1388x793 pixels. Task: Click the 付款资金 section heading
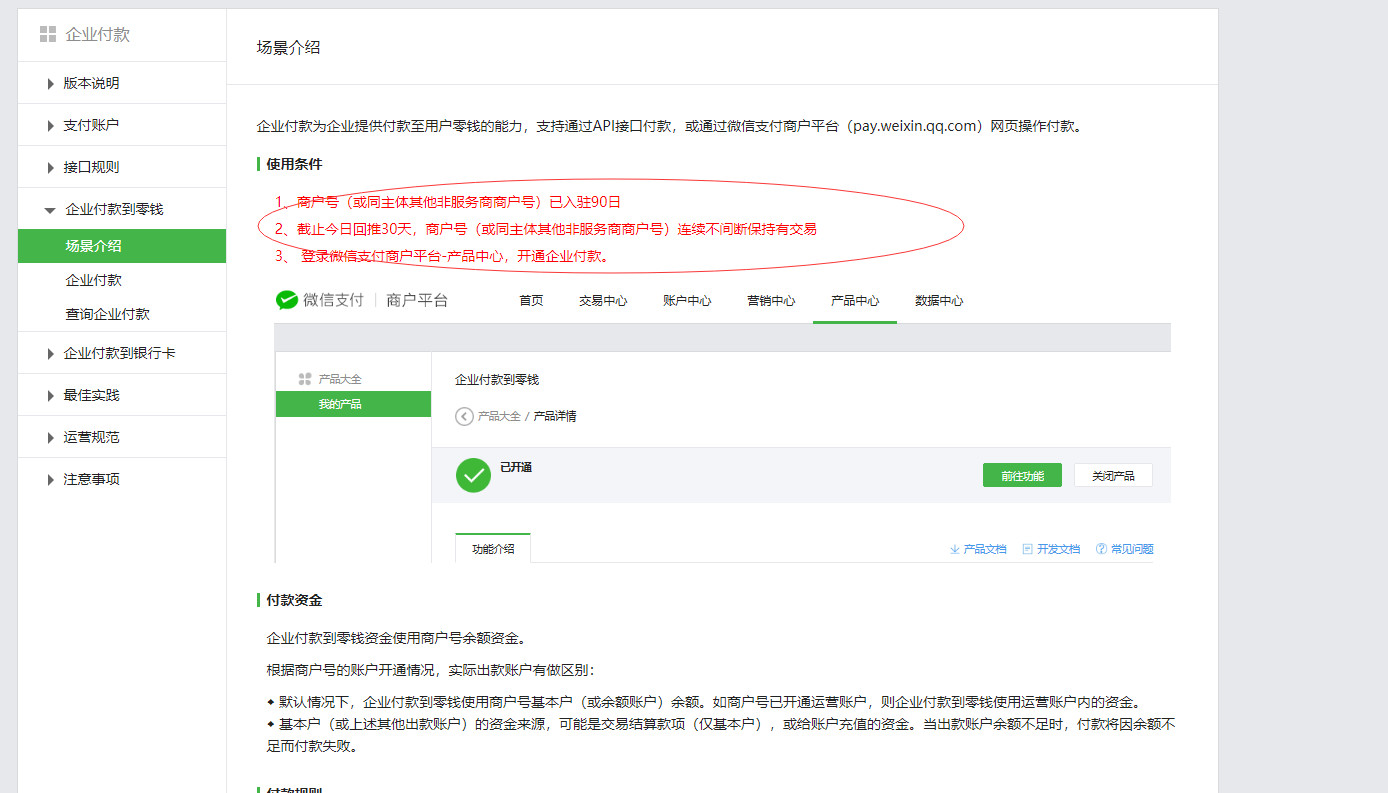pyautogui.click(x=294, y=600)
